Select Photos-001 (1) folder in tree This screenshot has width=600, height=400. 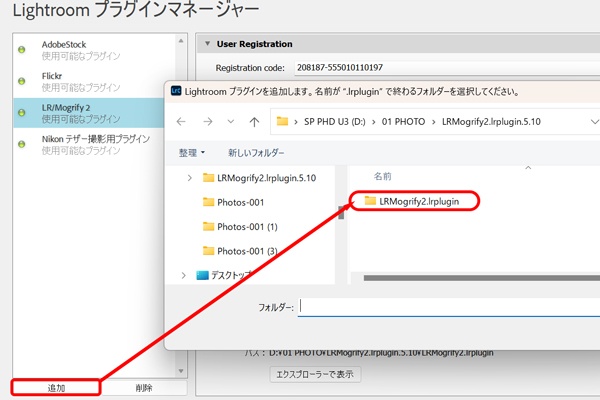(240, 227)
